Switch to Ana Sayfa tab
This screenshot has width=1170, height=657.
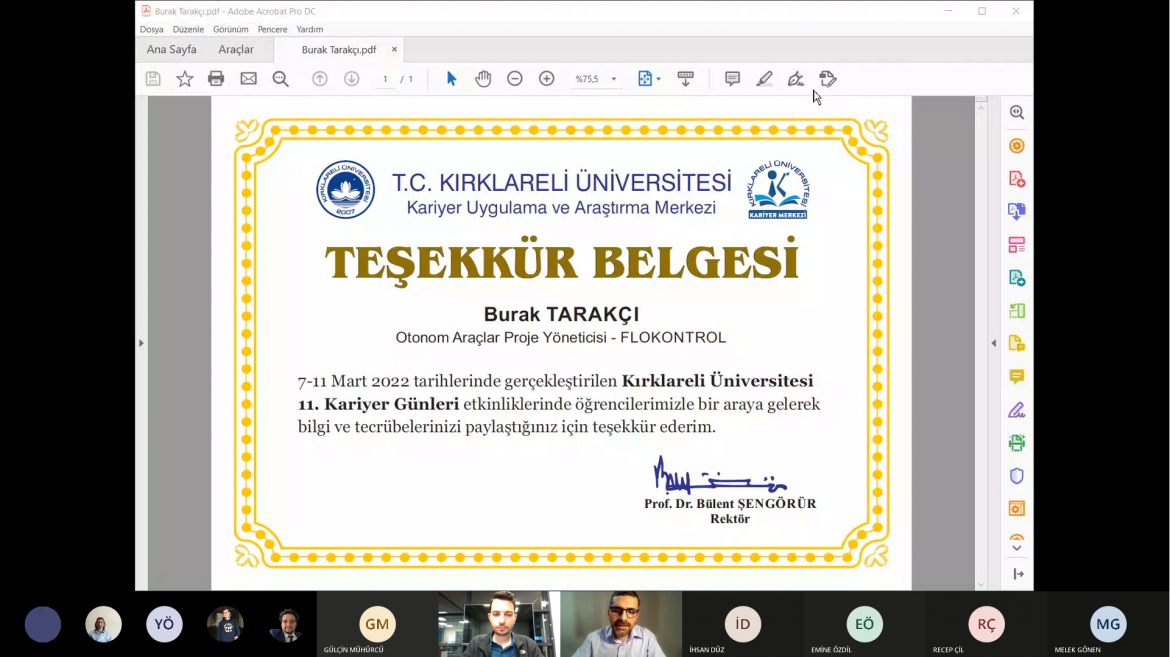pyautogui.click(x=172, y=49)
